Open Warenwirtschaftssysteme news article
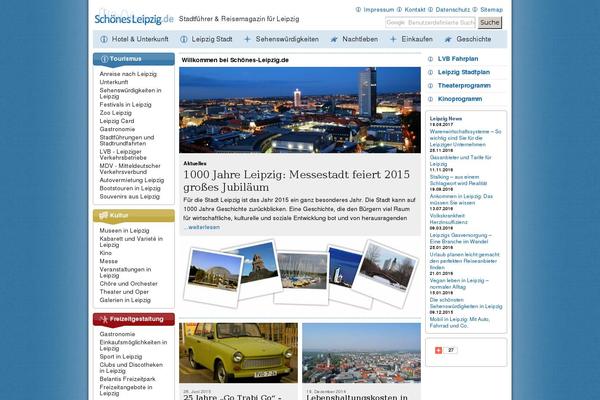The image size is (600, 400). click(x=465, y=138)
